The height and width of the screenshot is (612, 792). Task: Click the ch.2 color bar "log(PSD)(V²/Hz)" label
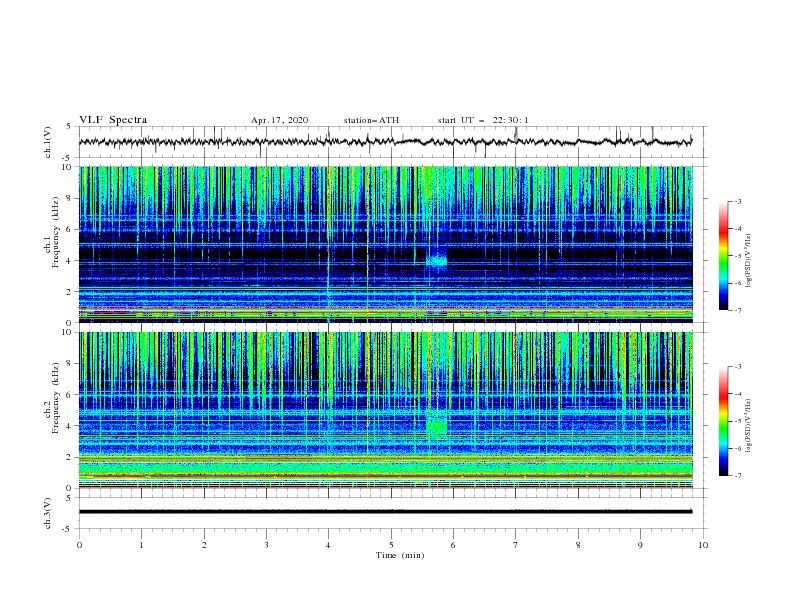(749, 426)
